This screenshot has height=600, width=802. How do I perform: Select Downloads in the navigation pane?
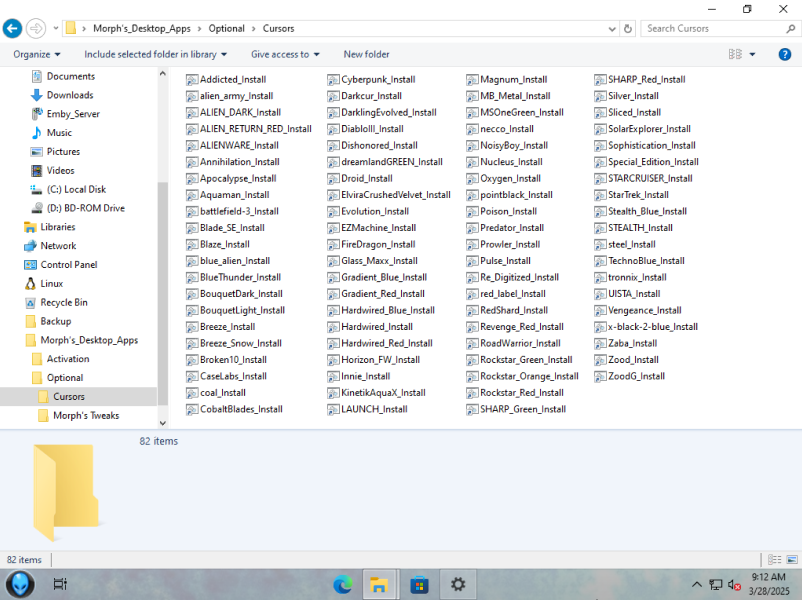70,95
